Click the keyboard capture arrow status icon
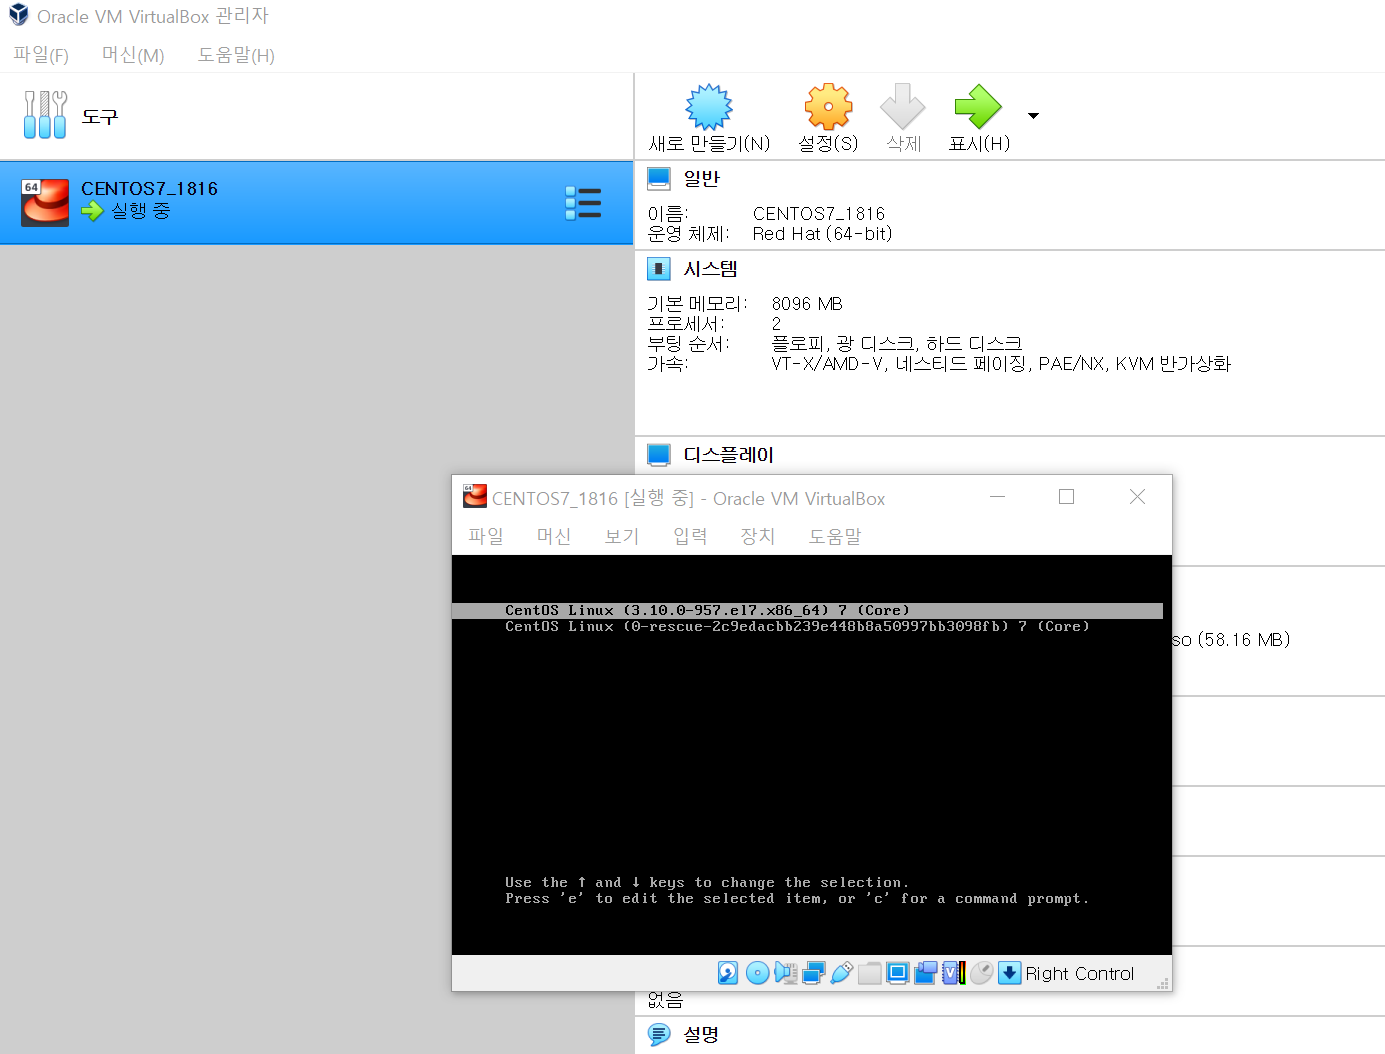The height and width of the screenshot is (1054, 1385). click(1010, 973)
